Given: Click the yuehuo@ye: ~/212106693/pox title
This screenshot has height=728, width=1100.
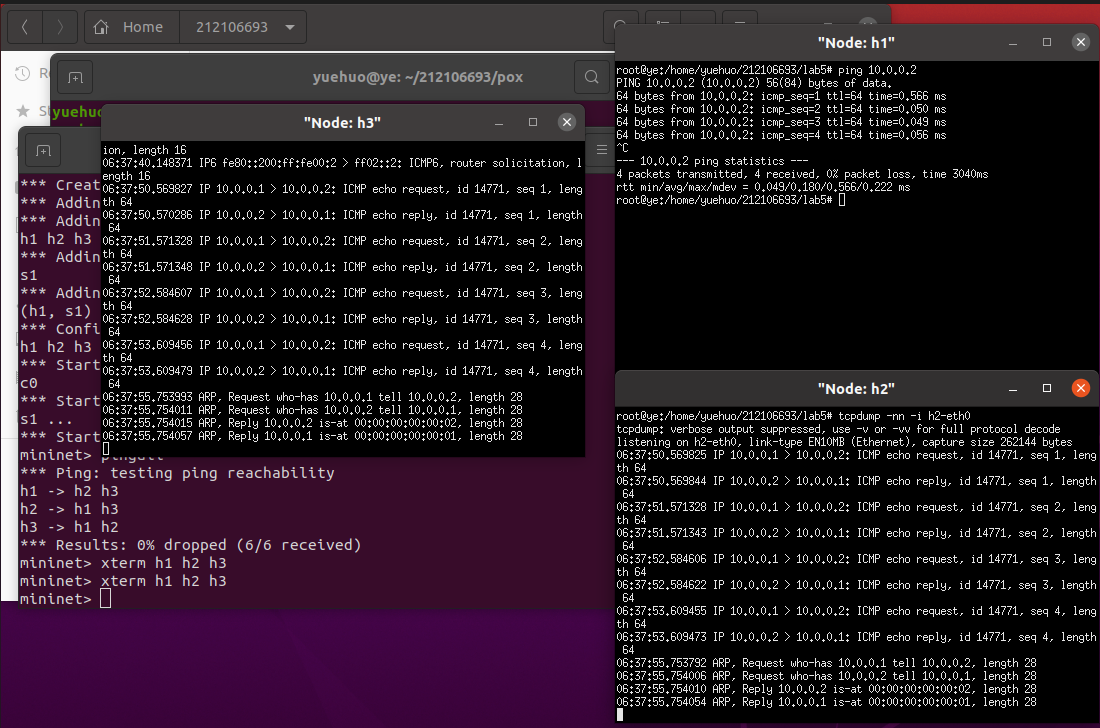Looking at the screenshot, I should tap(417, 77).
